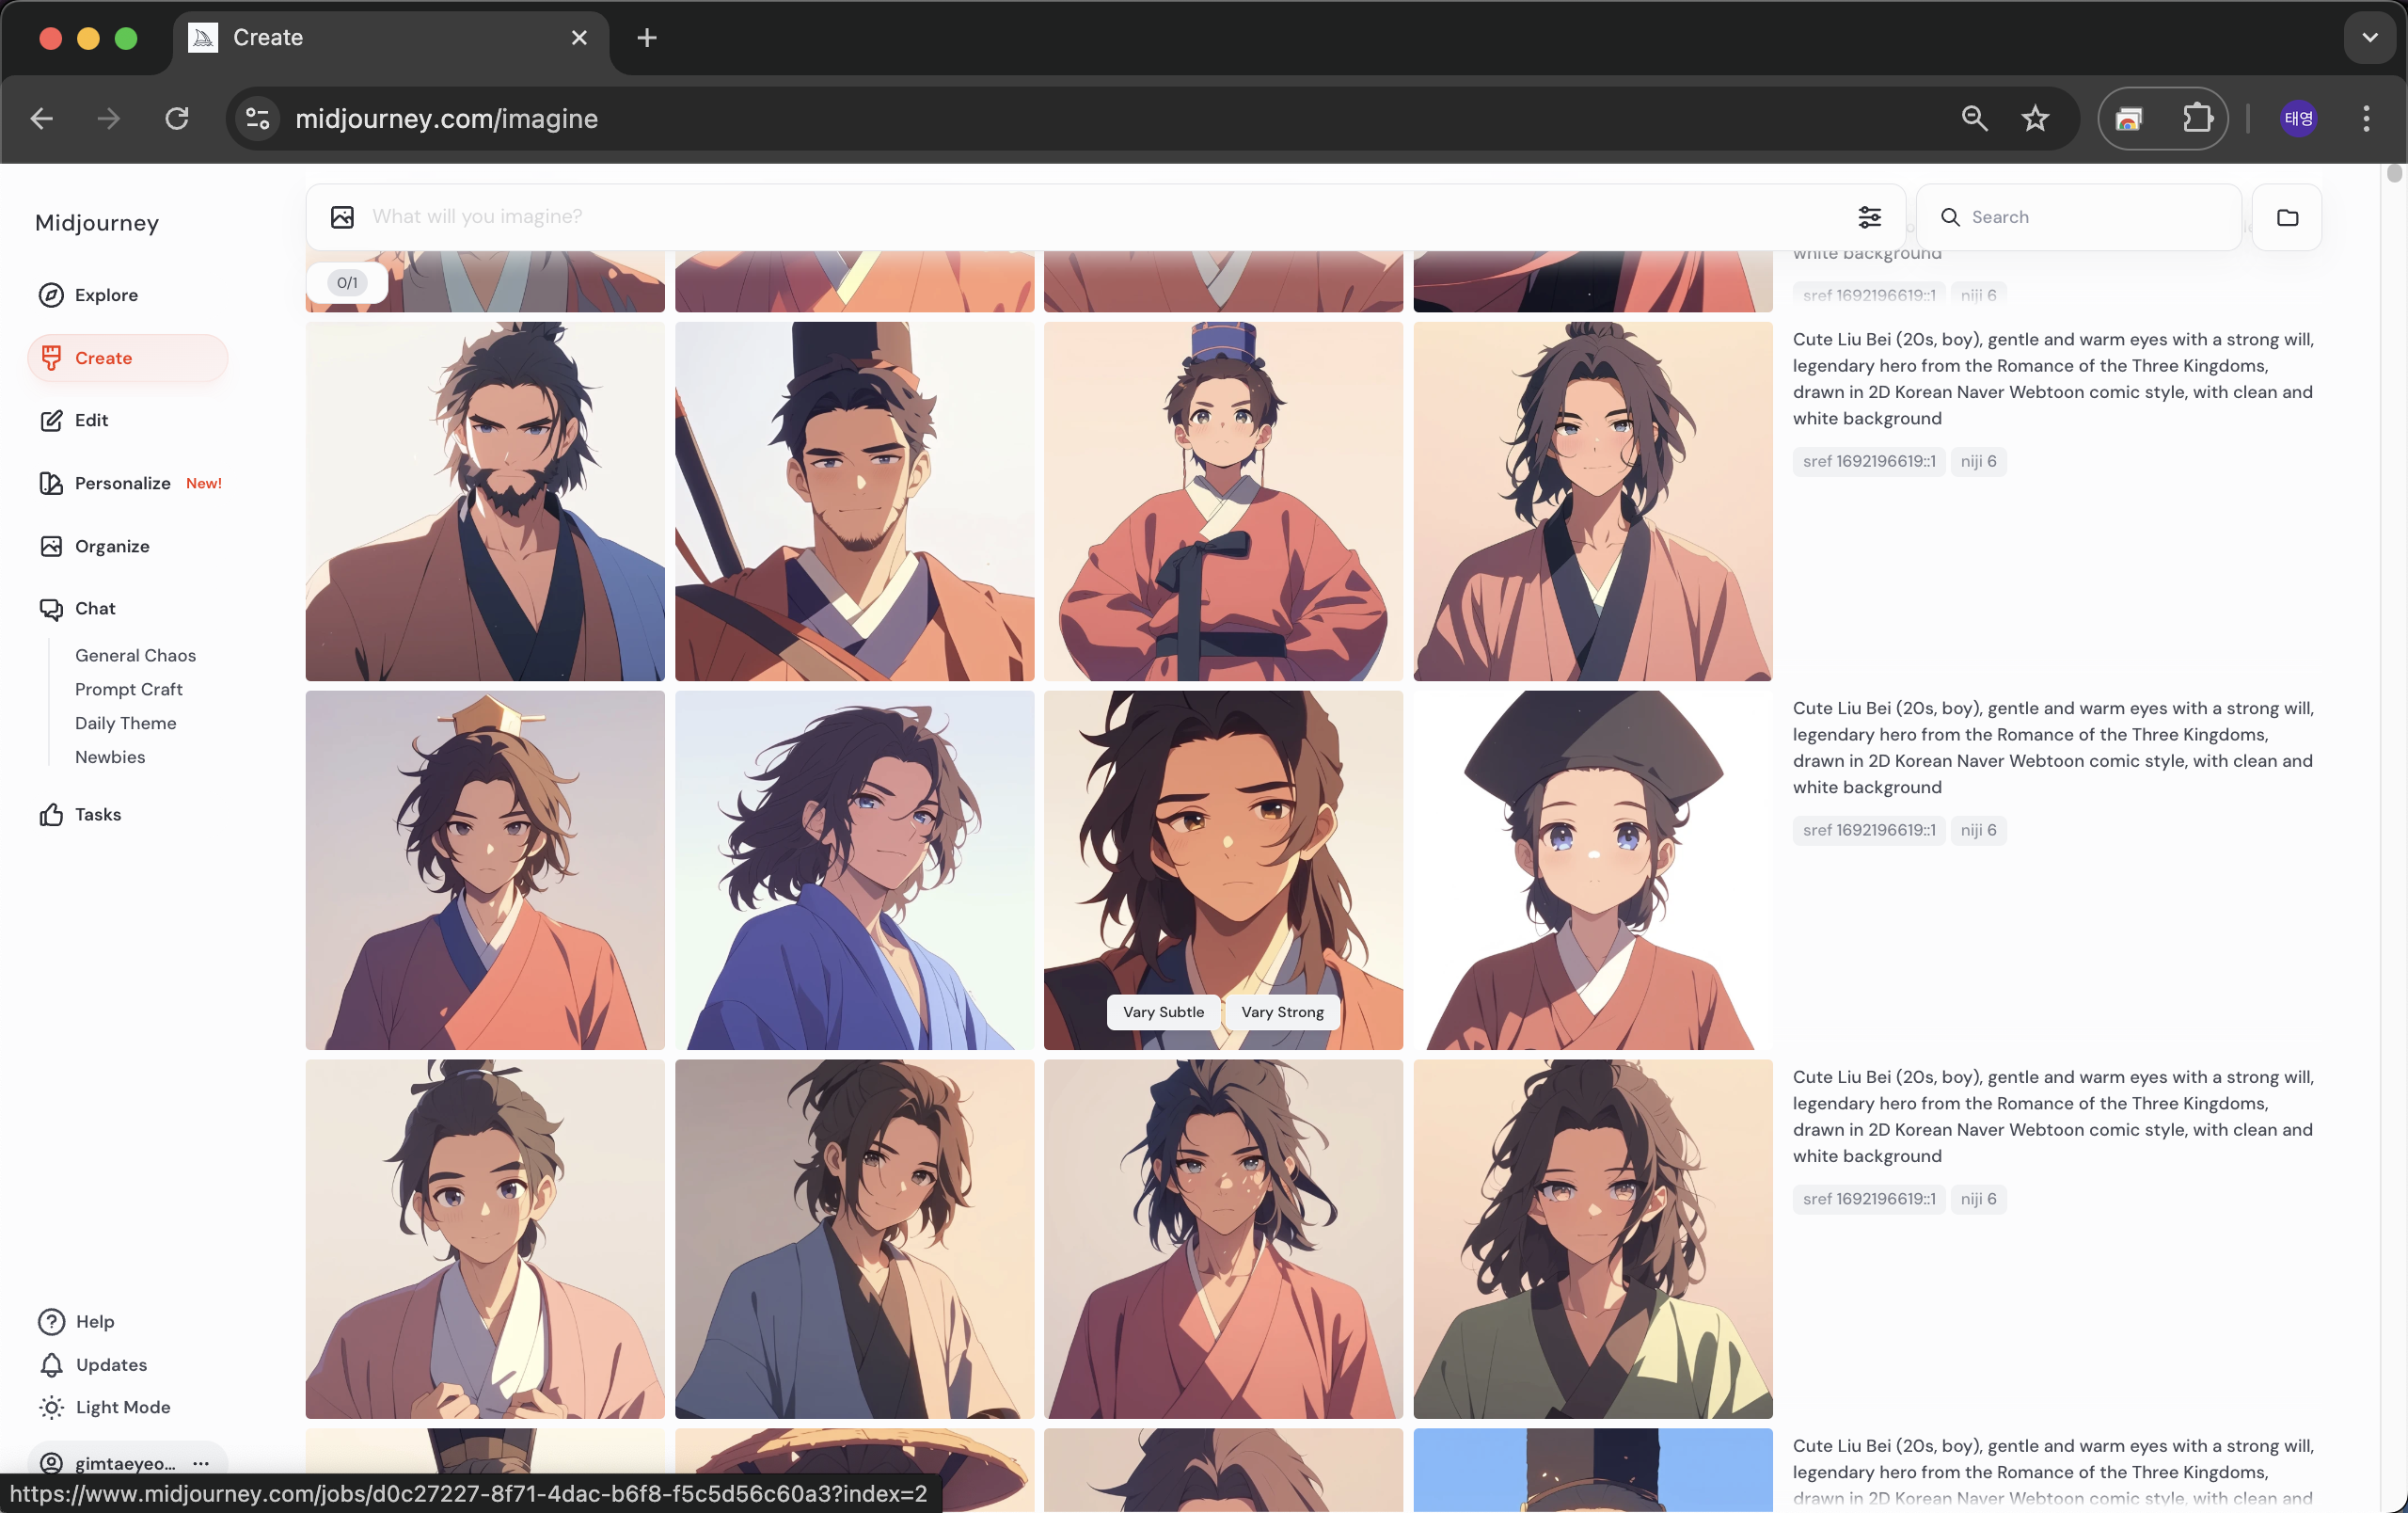Focus the 'What will you imagine?' prompt field
The image size is (2408, 1513).
click(1100, 217)
